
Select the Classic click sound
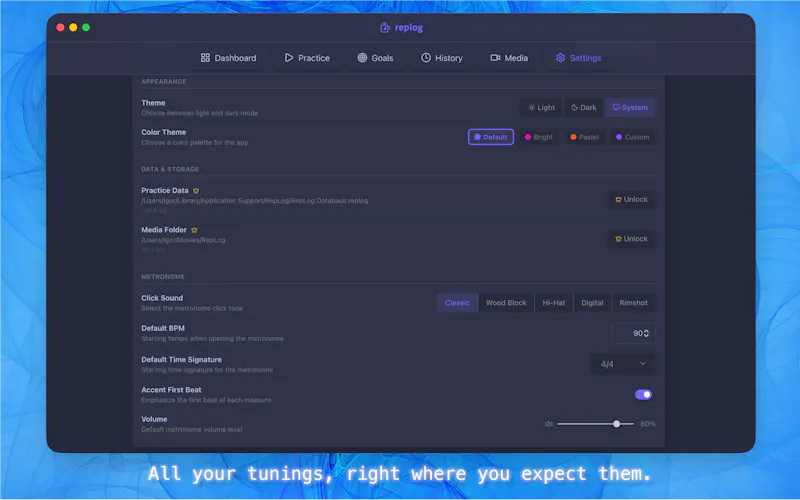point(457,303)
